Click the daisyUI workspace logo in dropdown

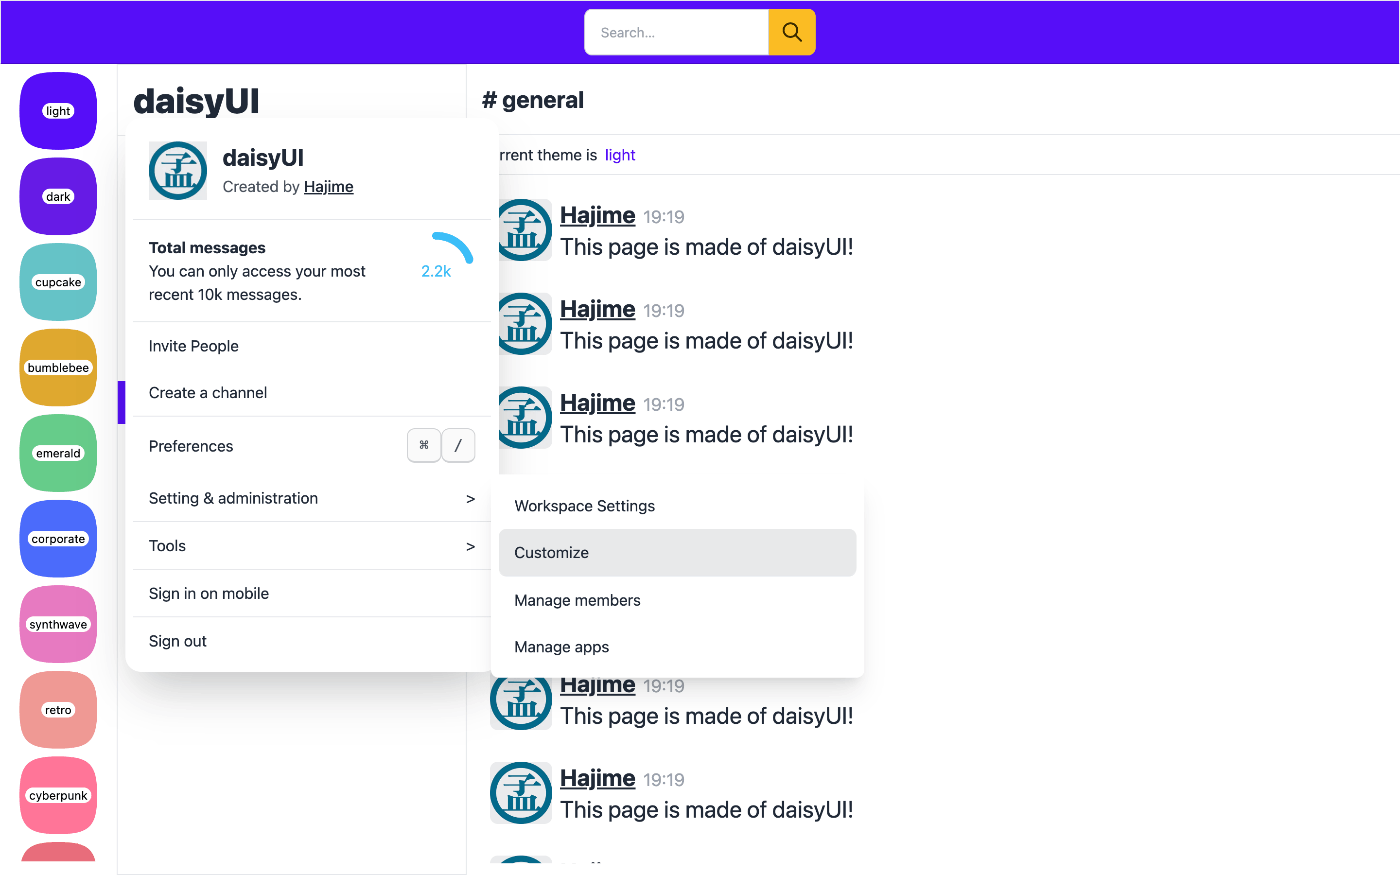click(x=178, y=170)
